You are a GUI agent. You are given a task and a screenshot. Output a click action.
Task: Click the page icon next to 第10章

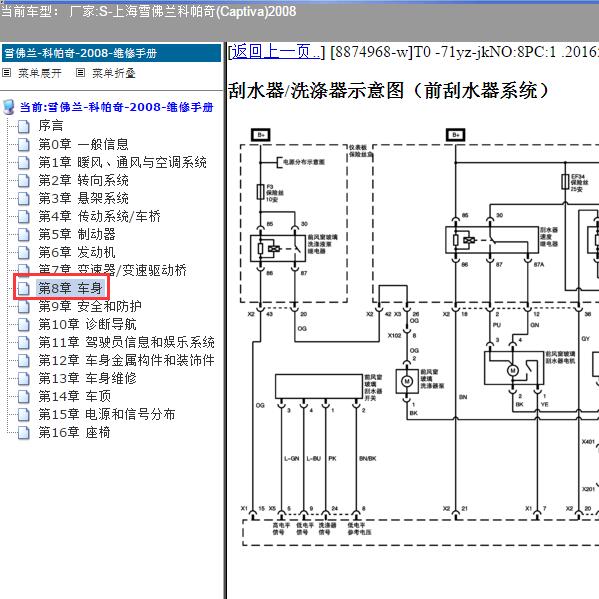(24, 325)
